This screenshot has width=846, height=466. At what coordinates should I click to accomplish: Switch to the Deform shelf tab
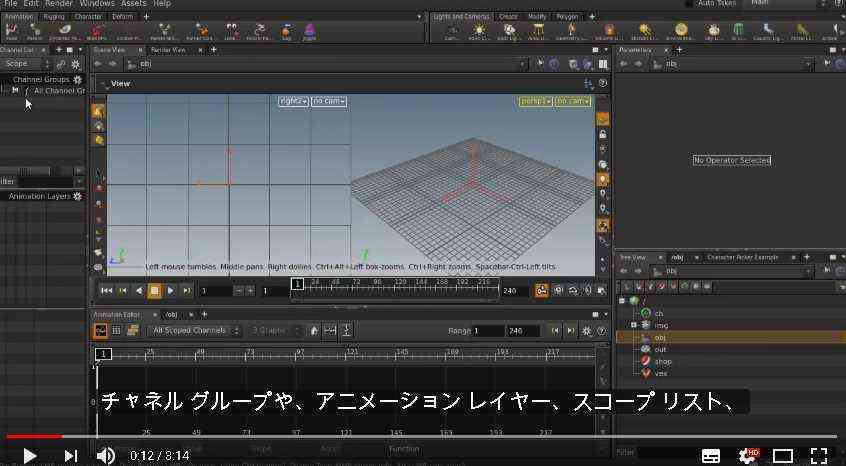pos(122,17)
